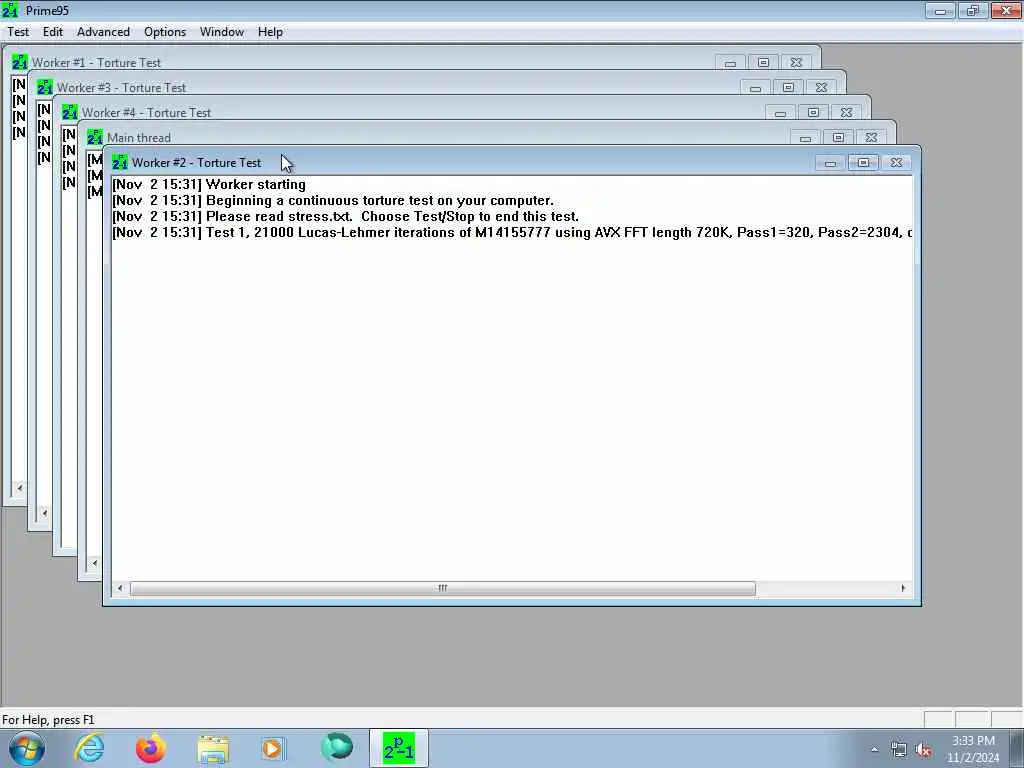1024x768 pixels.
Task: Minimize the Main thread window
Action: (805, 138)
